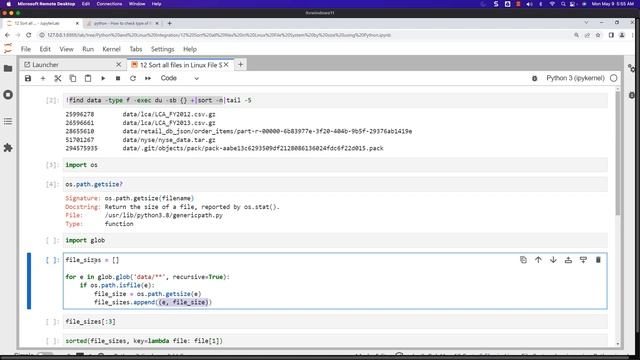Image resolution: width=640 pixels, height=360 pixels.
Task: Move the active cell up
Action: click(538, 260)
